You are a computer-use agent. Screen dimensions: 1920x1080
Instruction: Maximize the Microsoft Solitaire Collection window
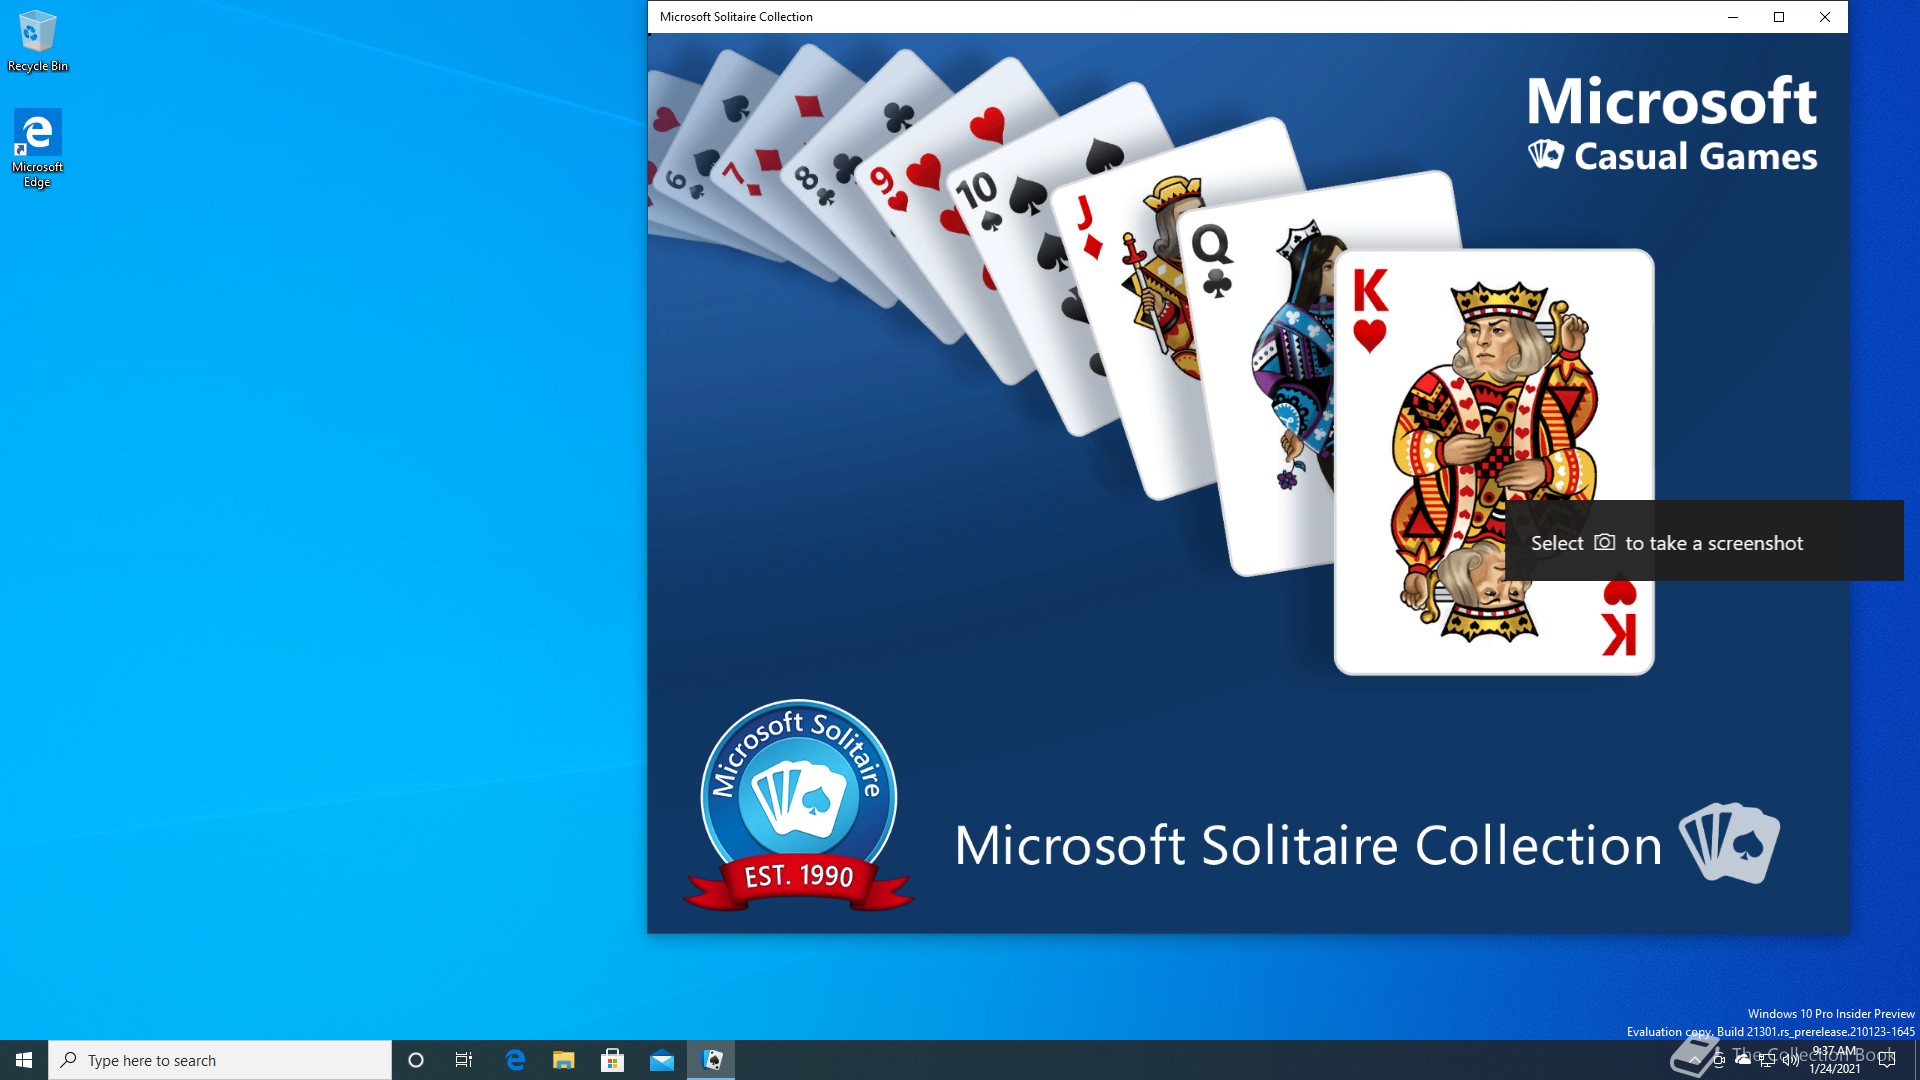[1779, 17]
